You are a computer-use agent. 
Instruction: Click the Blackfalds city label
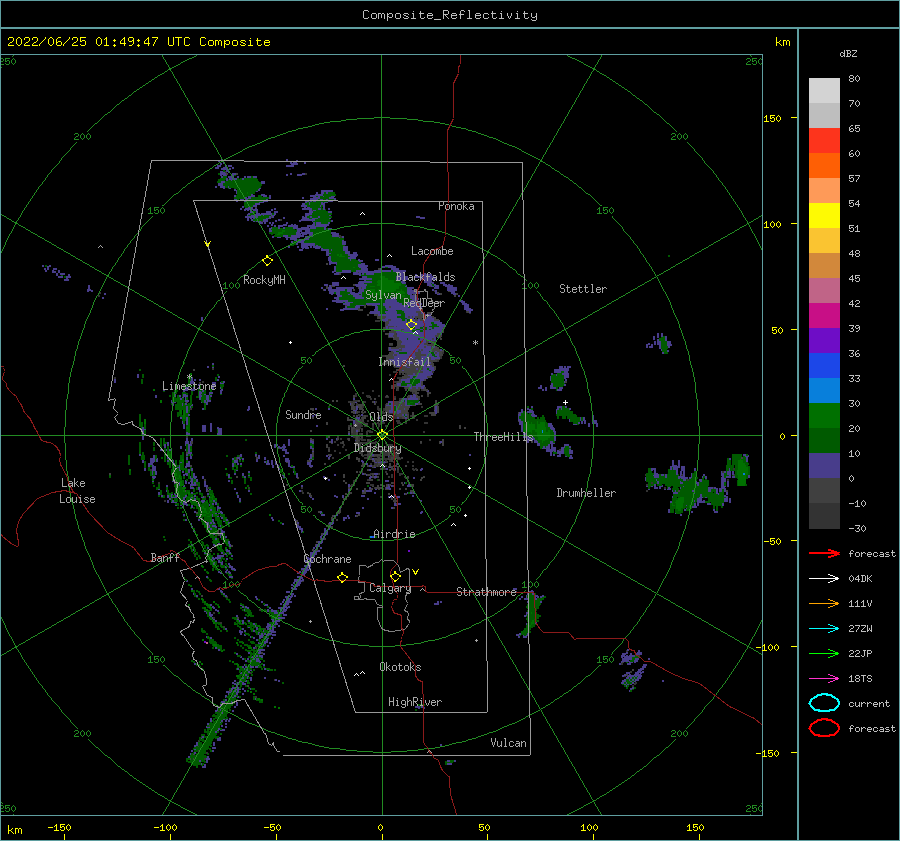click(x=425, y=277)
